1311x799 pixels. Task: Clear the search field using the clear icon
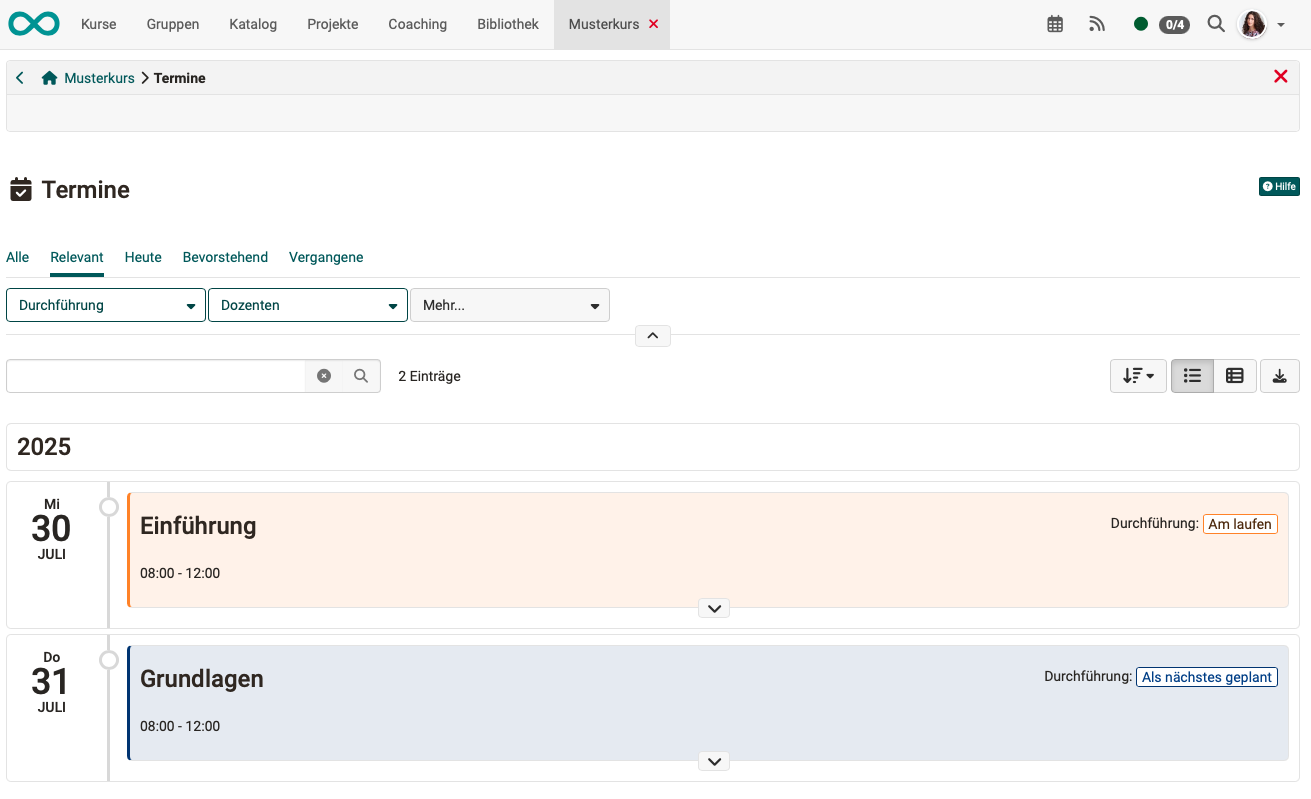click(x=323, y=375)
